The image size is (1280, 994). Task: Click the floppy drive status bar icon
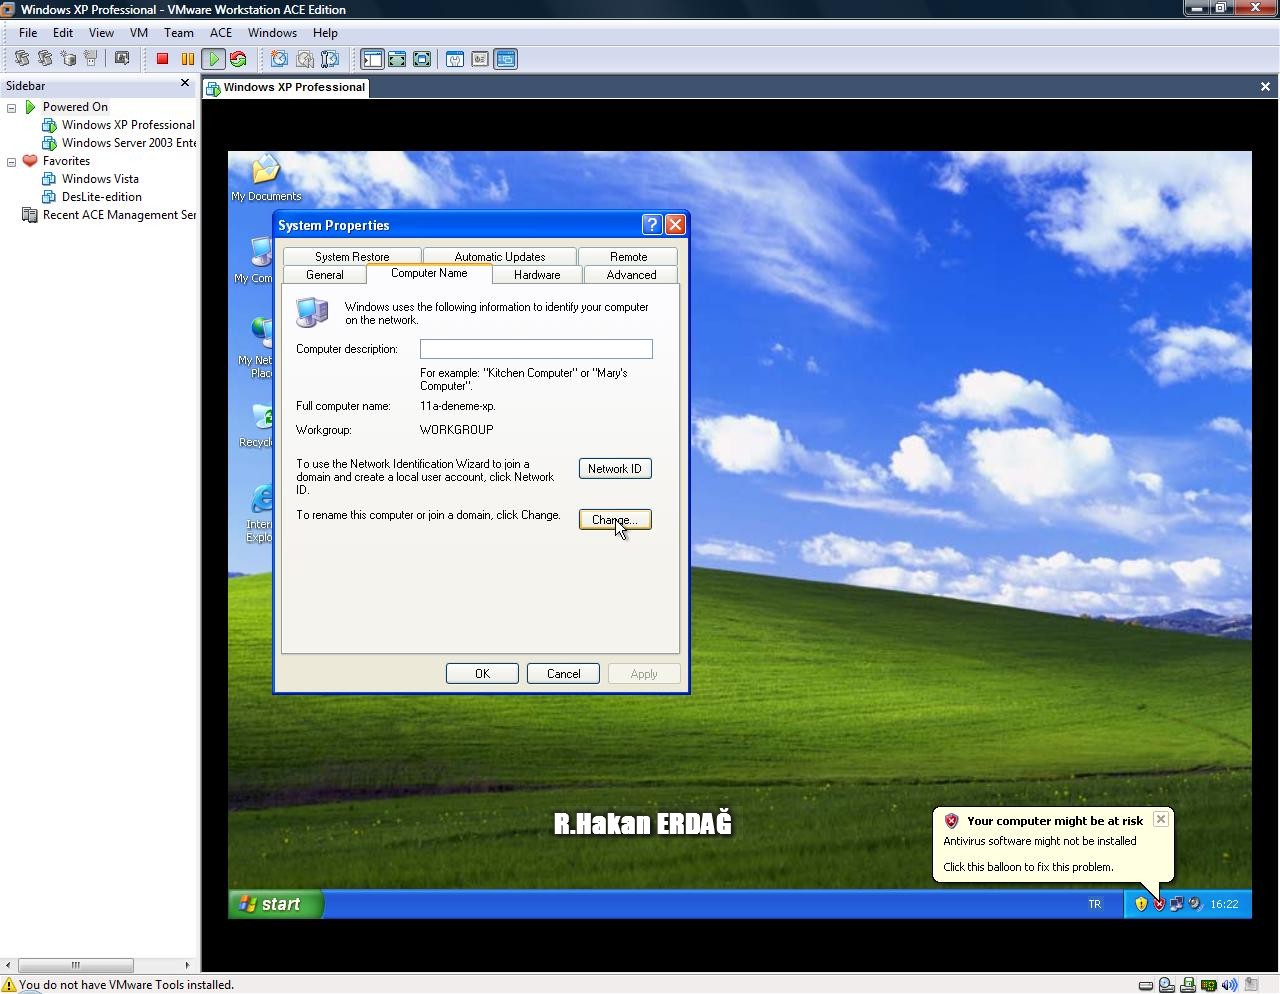(x=1188, y=985)
